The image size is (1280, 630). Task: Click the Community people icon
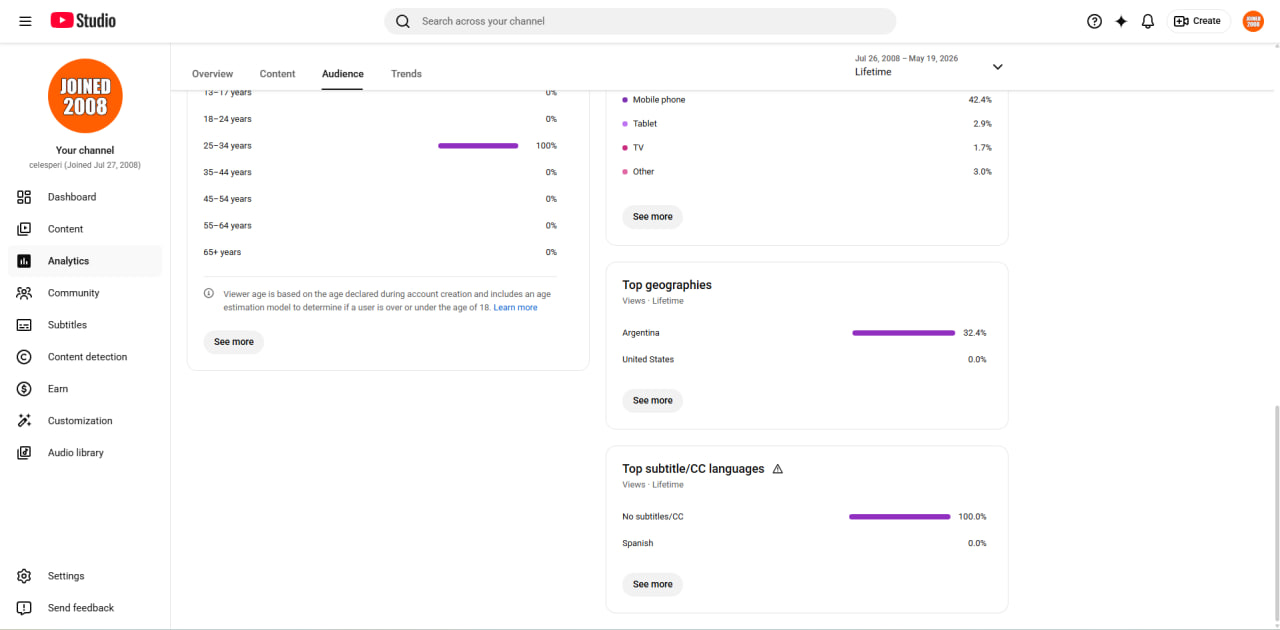click(x=25, y=293)
